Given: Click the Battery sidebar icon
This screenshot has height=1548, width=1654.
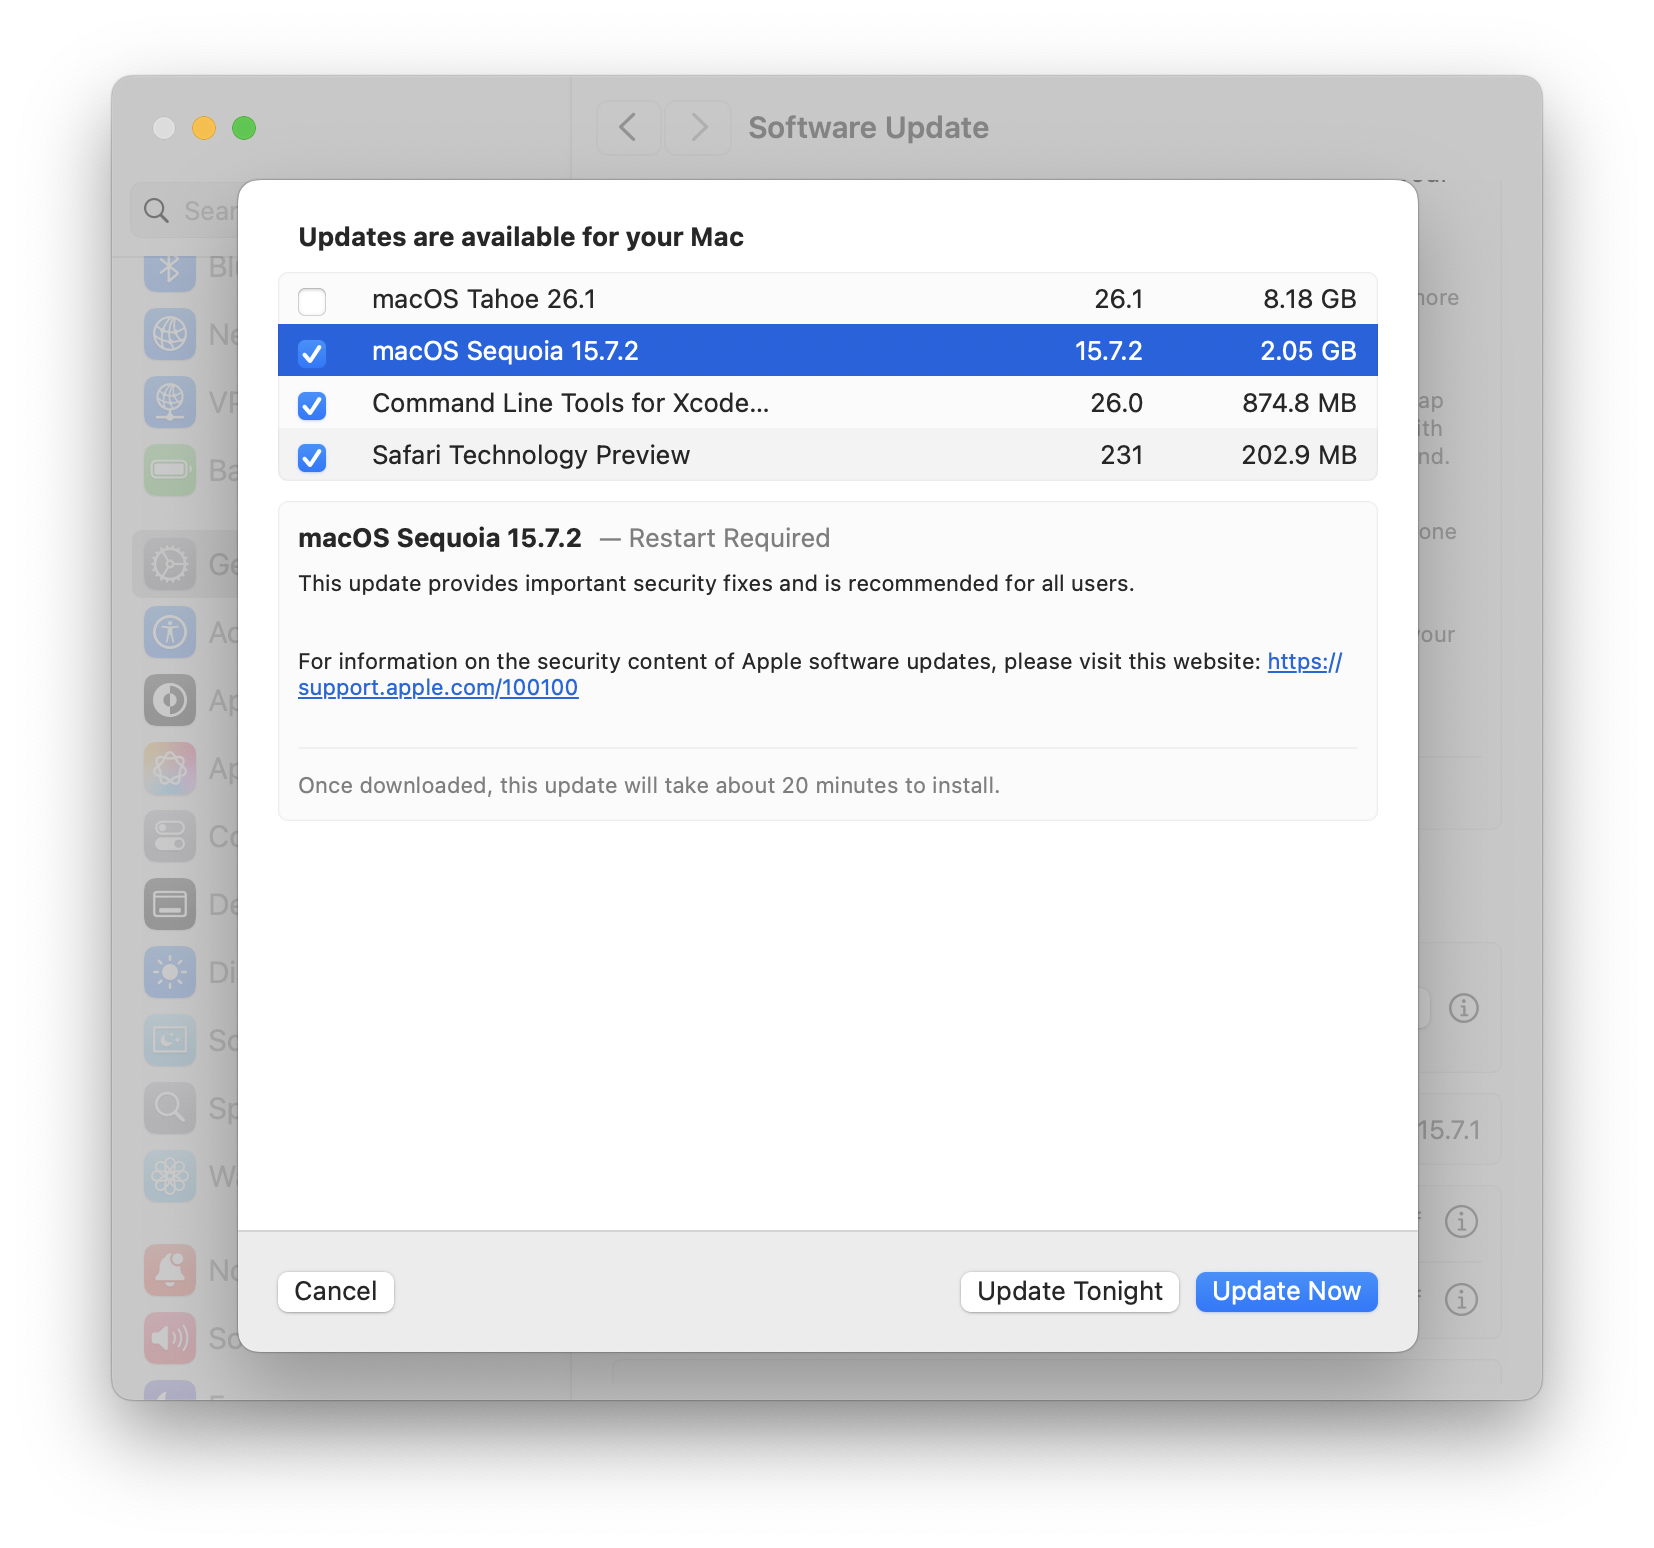Looking at the screenshot, I should click(x=170, y=469).
